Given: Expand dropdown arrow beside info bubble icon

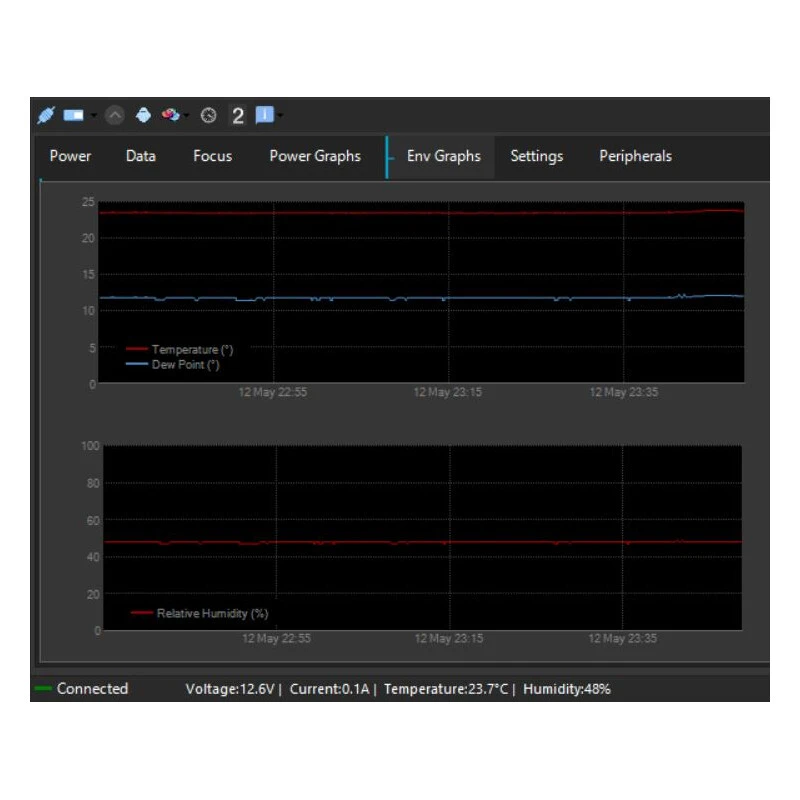Looking at the screenshot, I should click(281, 115).
